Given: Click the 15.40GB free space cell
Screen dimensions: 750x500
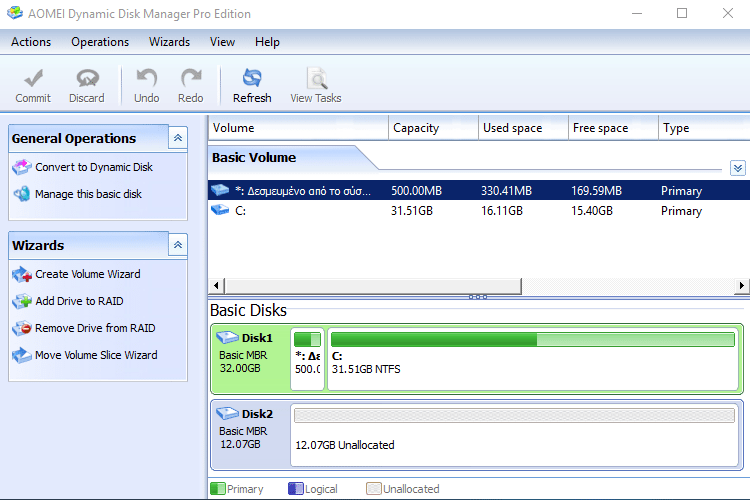Looking at the screenshot, I should pyautogui.click(x=592, y=211).
